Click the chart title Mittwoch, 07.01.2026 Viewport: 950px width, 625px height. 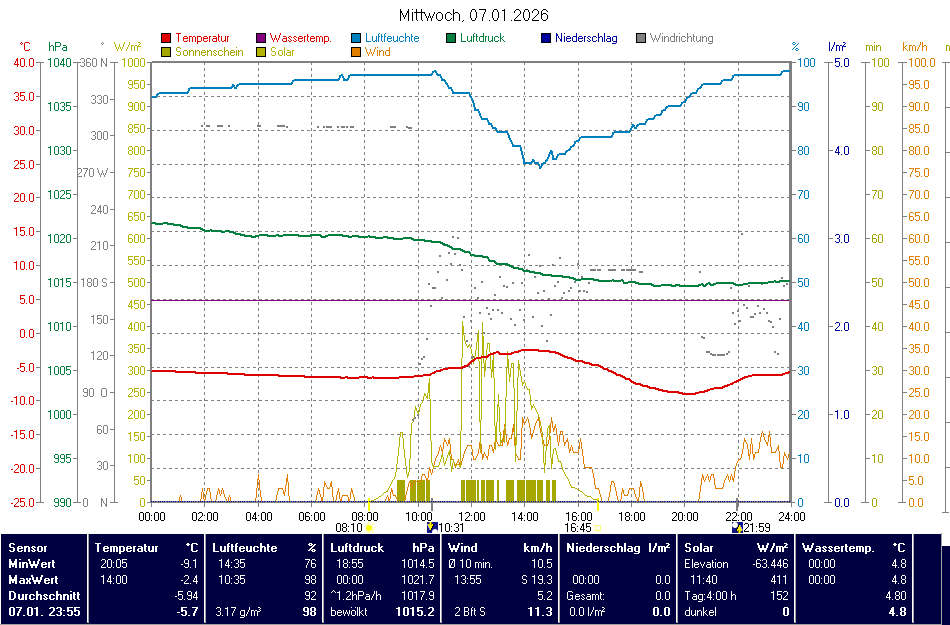click(474, 16)
